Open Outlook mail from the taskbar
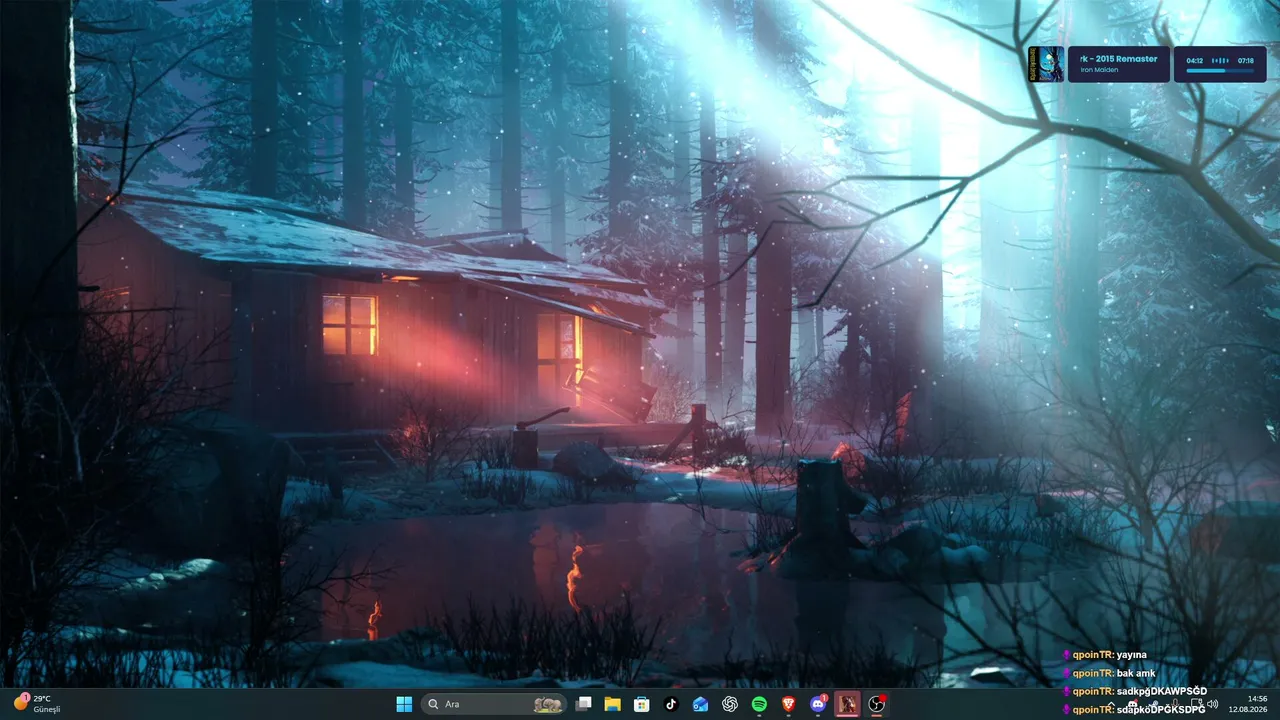The image size is (1280, 720). pos(701,704)
